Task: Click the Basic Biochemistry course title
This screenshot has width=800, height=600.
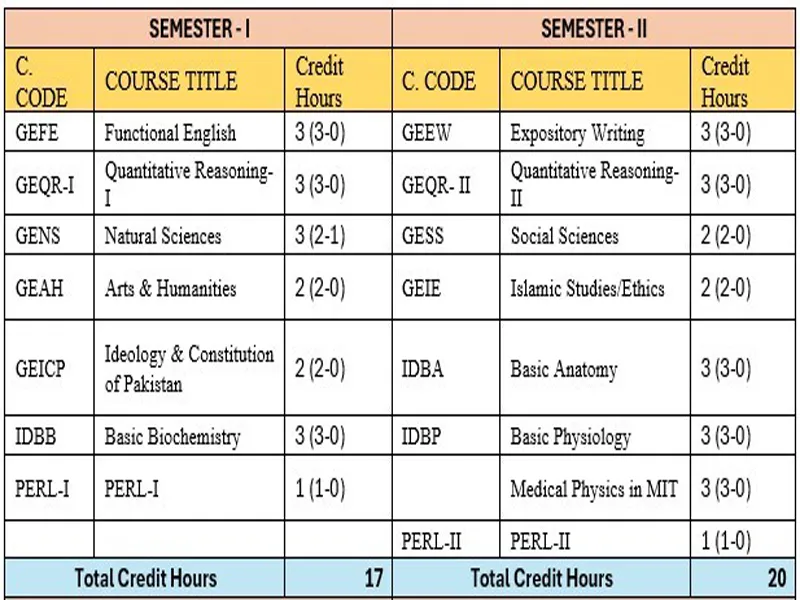Action: tap(172, 437)
